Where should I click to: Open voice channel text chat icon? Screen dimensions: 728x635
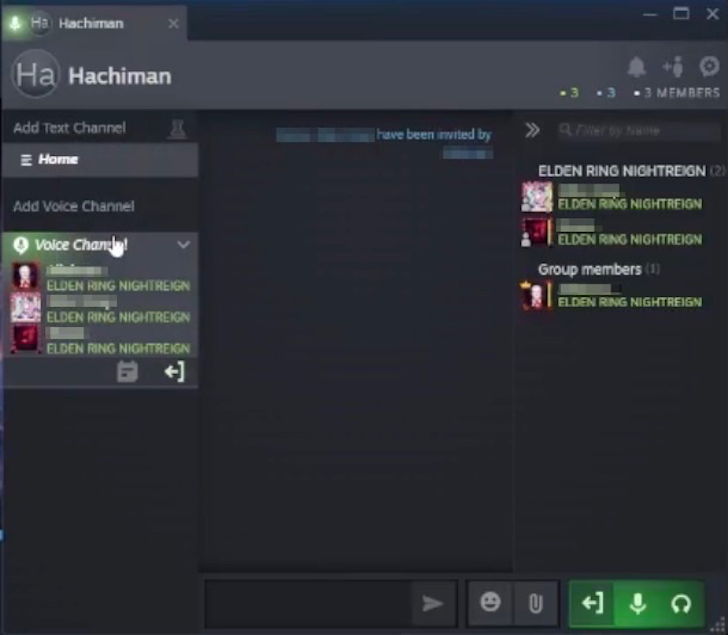(x=127, y=372)
